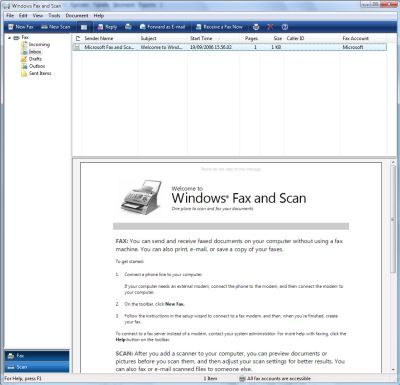
Task: Collapse the Fax tree node
Action: click(9, 38)
